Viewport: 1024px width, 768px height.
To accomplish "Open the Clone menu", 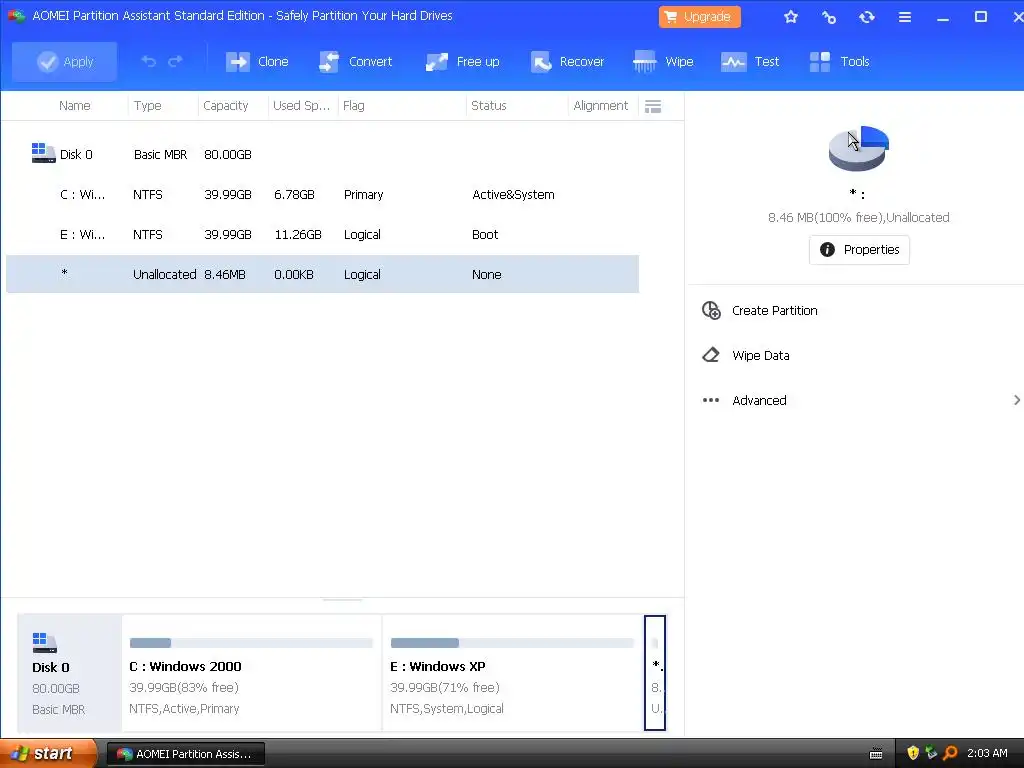I will [x=257, y=61].
